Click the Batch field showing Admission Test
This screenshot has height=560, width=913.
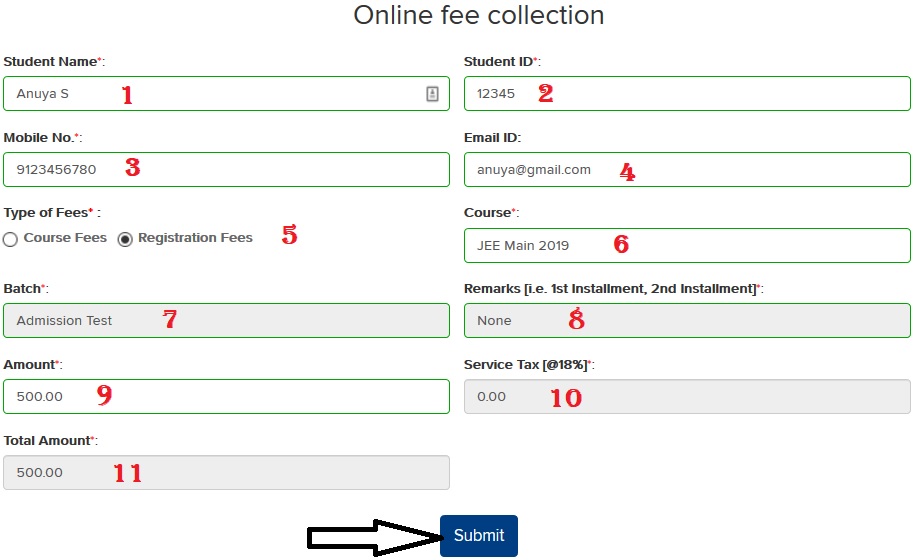point(226,320)
